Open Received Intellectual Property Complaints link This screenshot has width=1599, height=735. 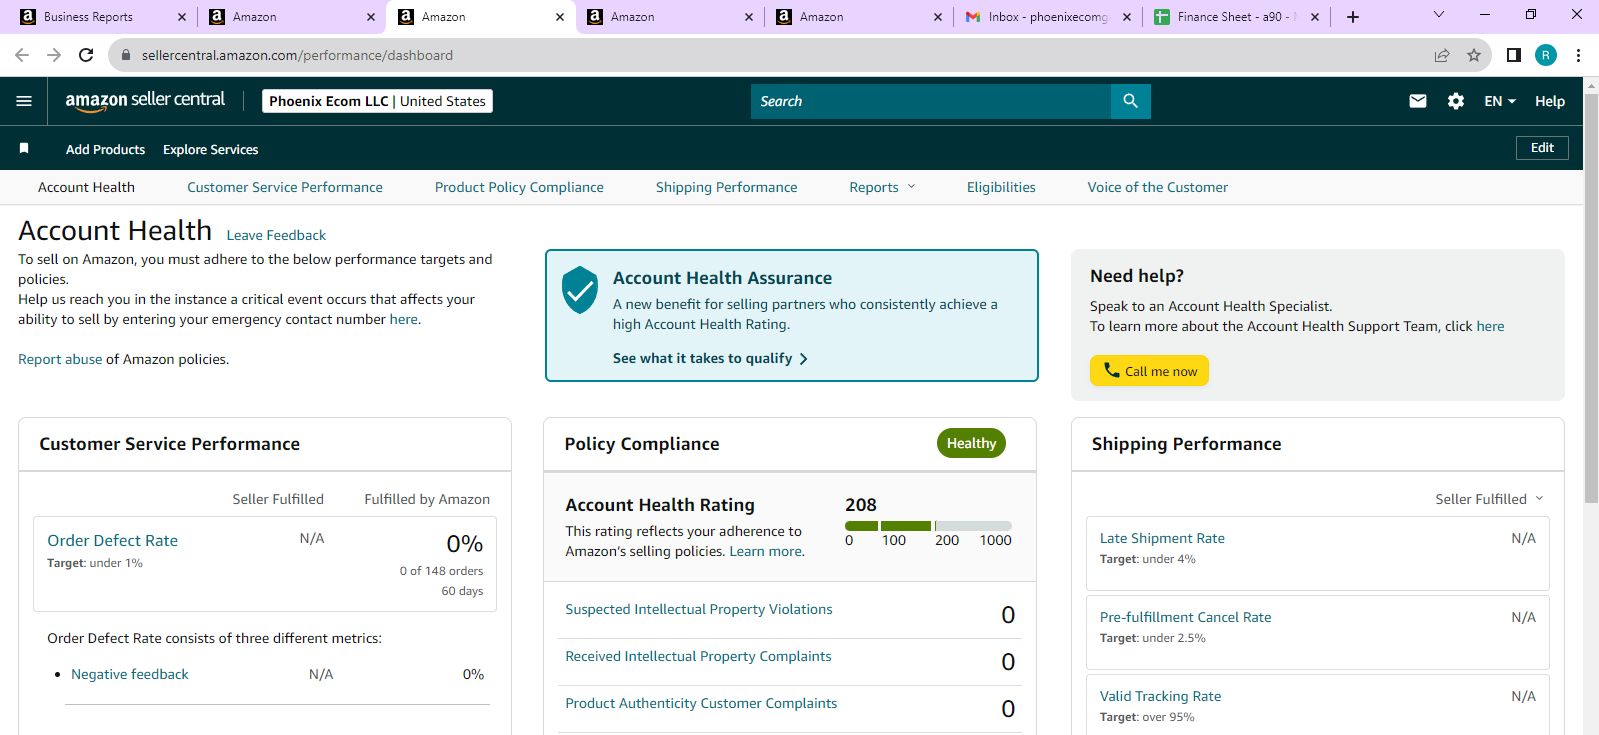[698, 656]
